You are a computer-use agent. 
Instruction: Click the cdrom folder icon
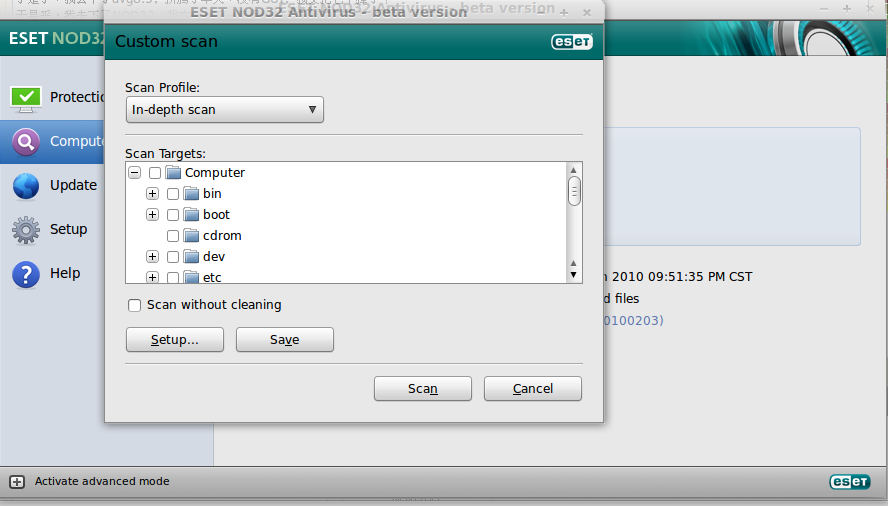point(191,236)
